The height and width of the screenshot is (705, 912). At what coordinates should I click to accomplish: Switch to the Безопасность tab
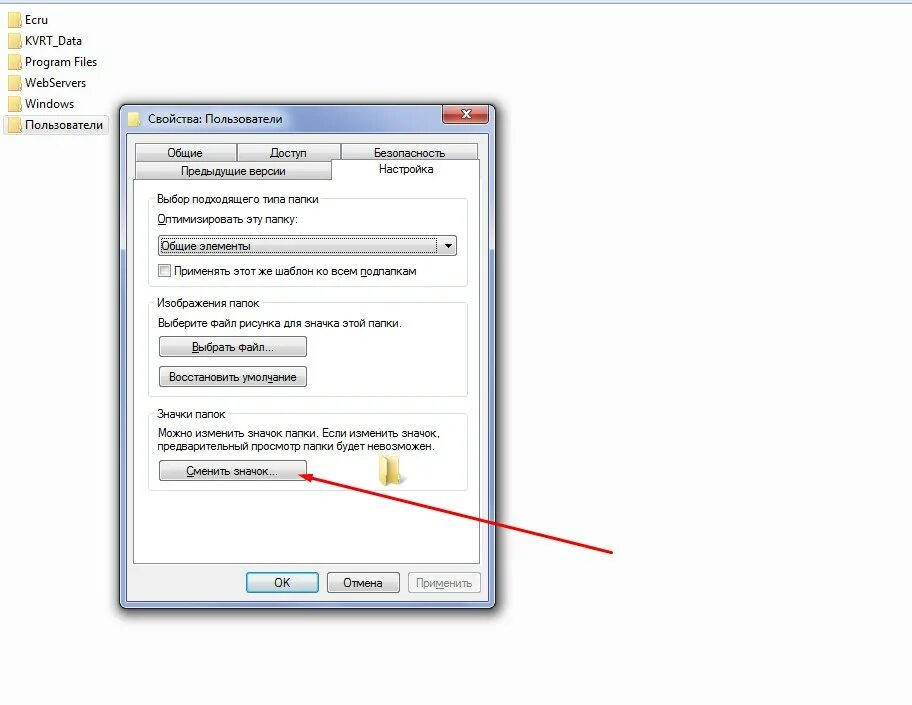tap(409, 152)
